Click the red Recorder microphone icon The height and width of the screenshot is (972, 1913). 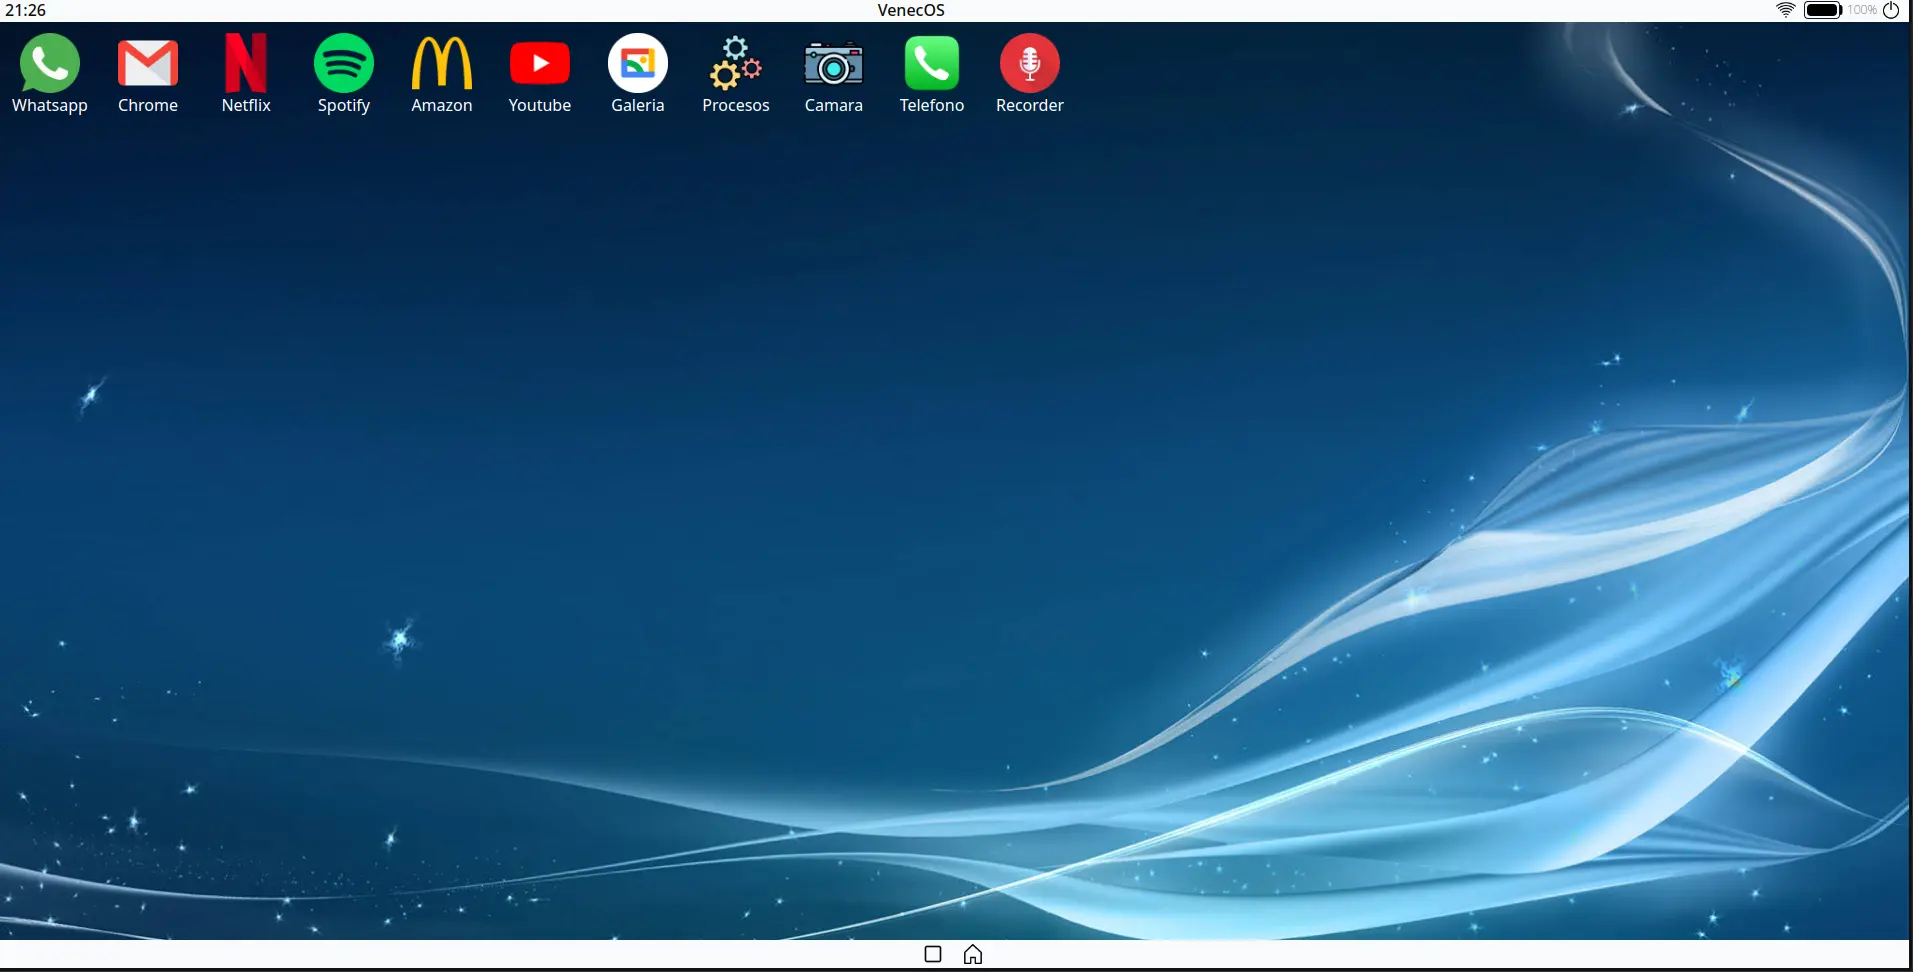click(x=1029, y=64)
